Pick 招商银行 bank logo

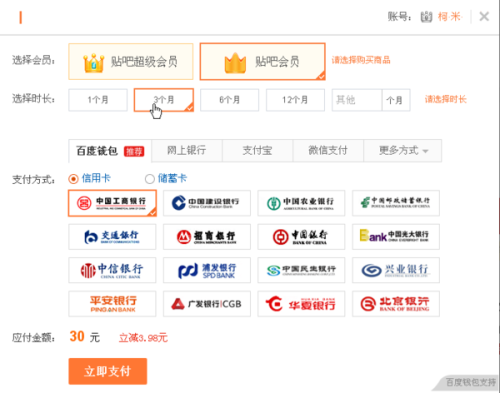click(x=207, y=237)
